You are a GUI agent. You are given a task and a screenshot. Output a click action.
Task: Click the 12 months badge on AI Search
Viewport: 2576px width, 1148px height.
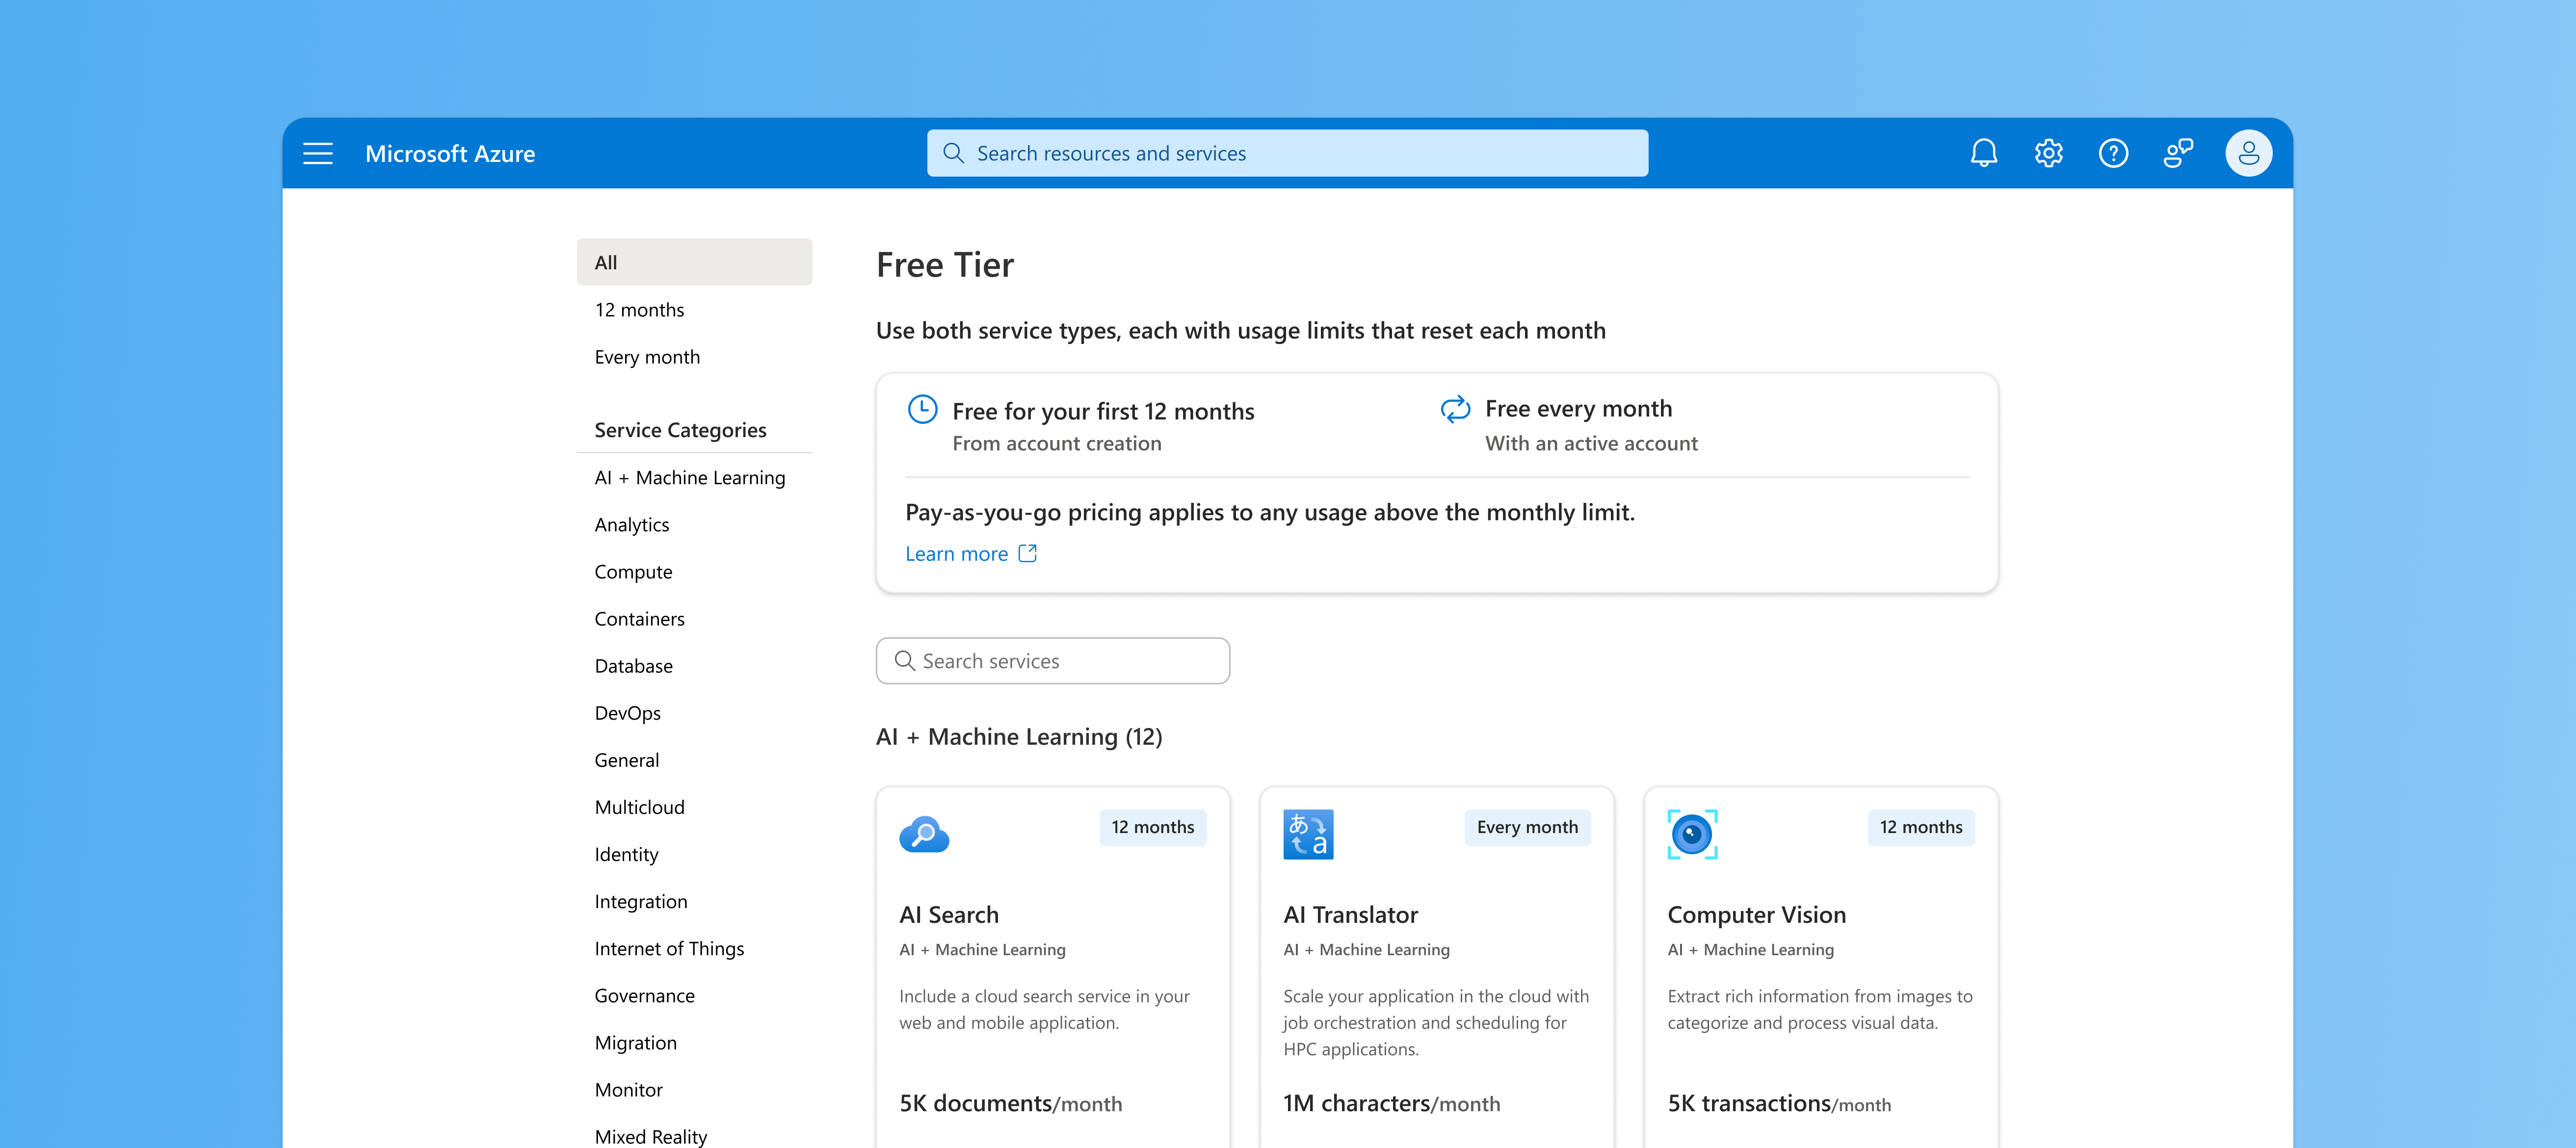[x=1152, y=827]
